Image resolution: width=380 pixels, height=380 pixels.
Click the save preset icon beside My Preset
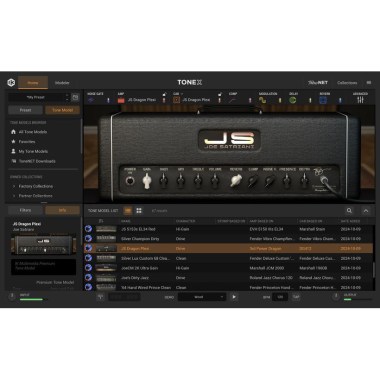pyautogui.click(x=75, y=97)
